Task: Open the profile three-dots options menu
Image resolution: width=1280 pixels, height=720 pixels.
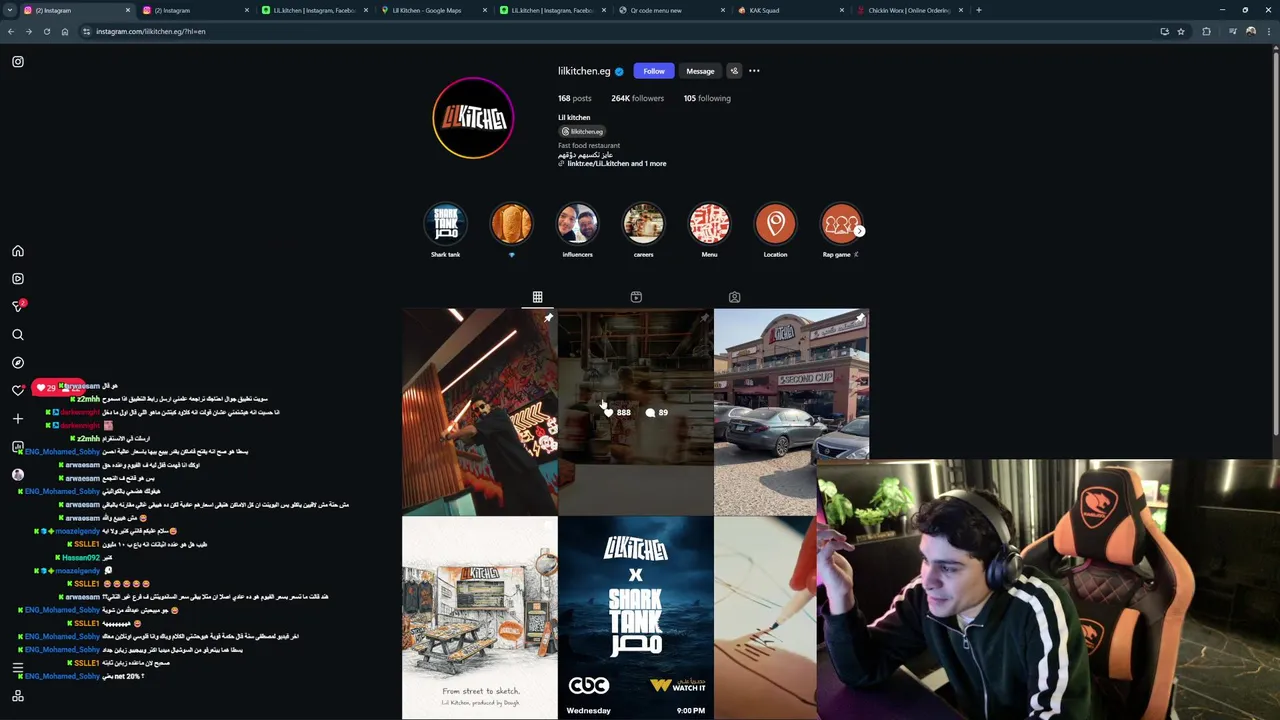Action: click(754, 71)
